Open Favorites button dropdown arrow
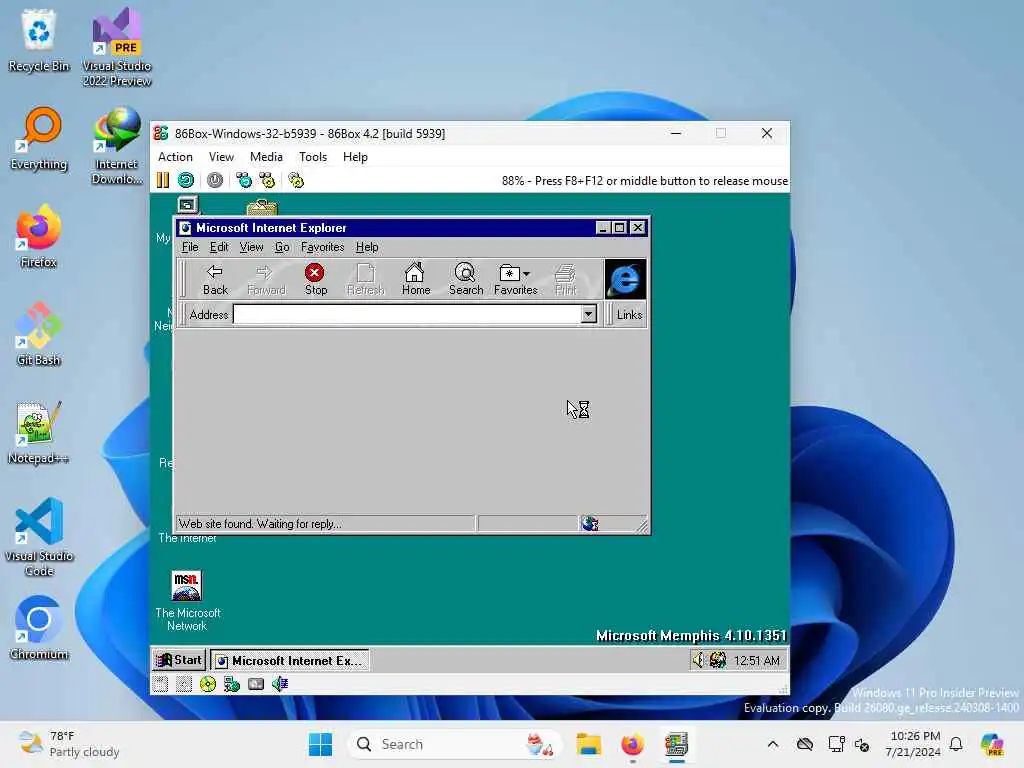 (x=526, y=274)
